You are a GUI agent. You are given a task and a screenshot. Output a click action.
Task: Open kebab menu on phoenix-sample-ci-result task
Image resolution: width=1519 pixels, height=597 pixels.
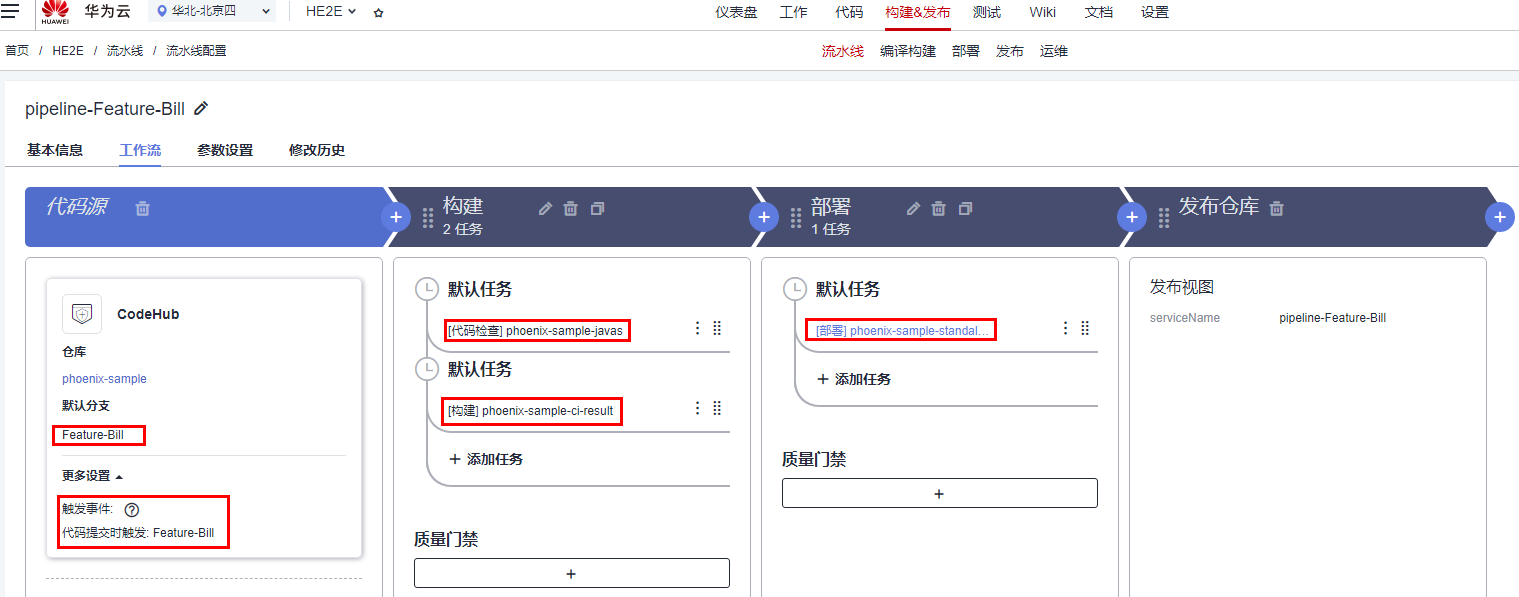[696, 408]
